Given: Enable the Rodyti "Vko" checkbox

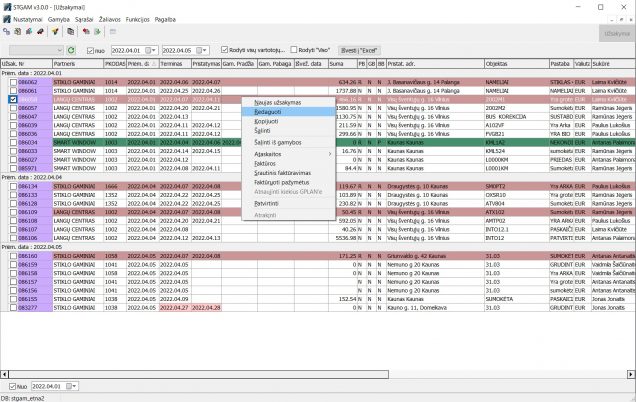Looking at the screenshot, I should click(x=295, y=49).
